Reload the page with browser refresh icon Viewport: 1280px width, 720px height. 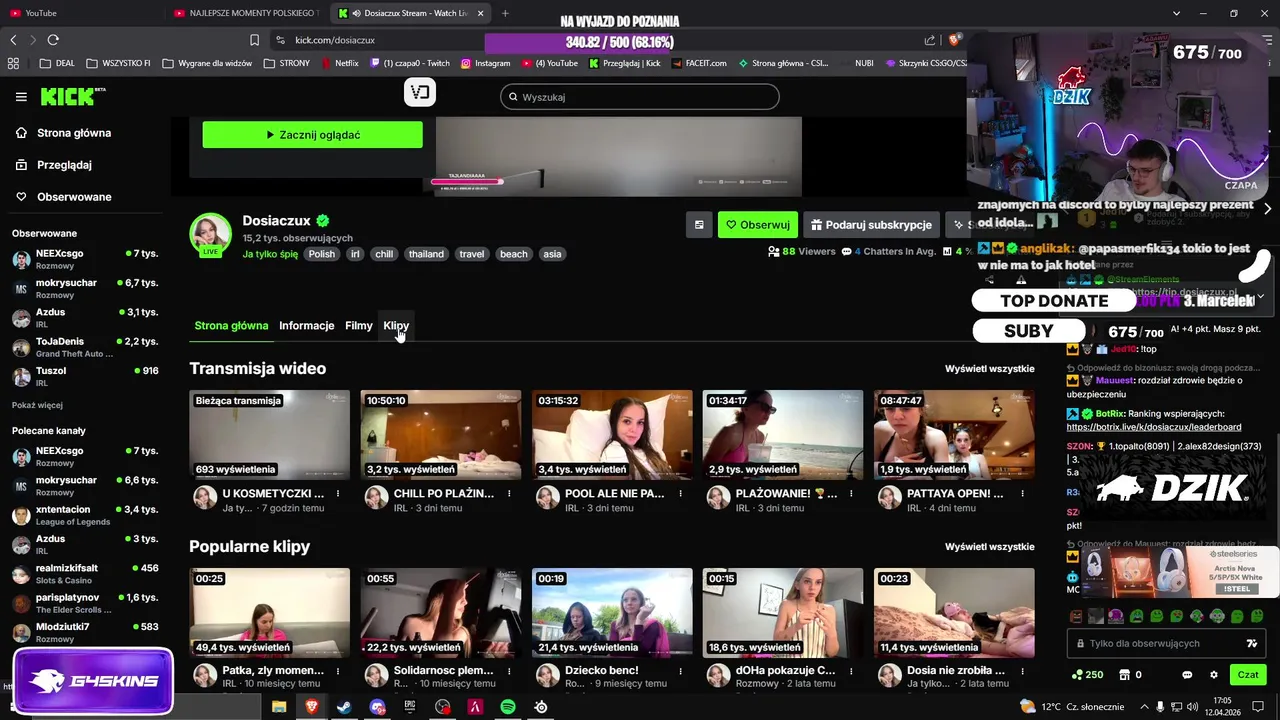53,40
